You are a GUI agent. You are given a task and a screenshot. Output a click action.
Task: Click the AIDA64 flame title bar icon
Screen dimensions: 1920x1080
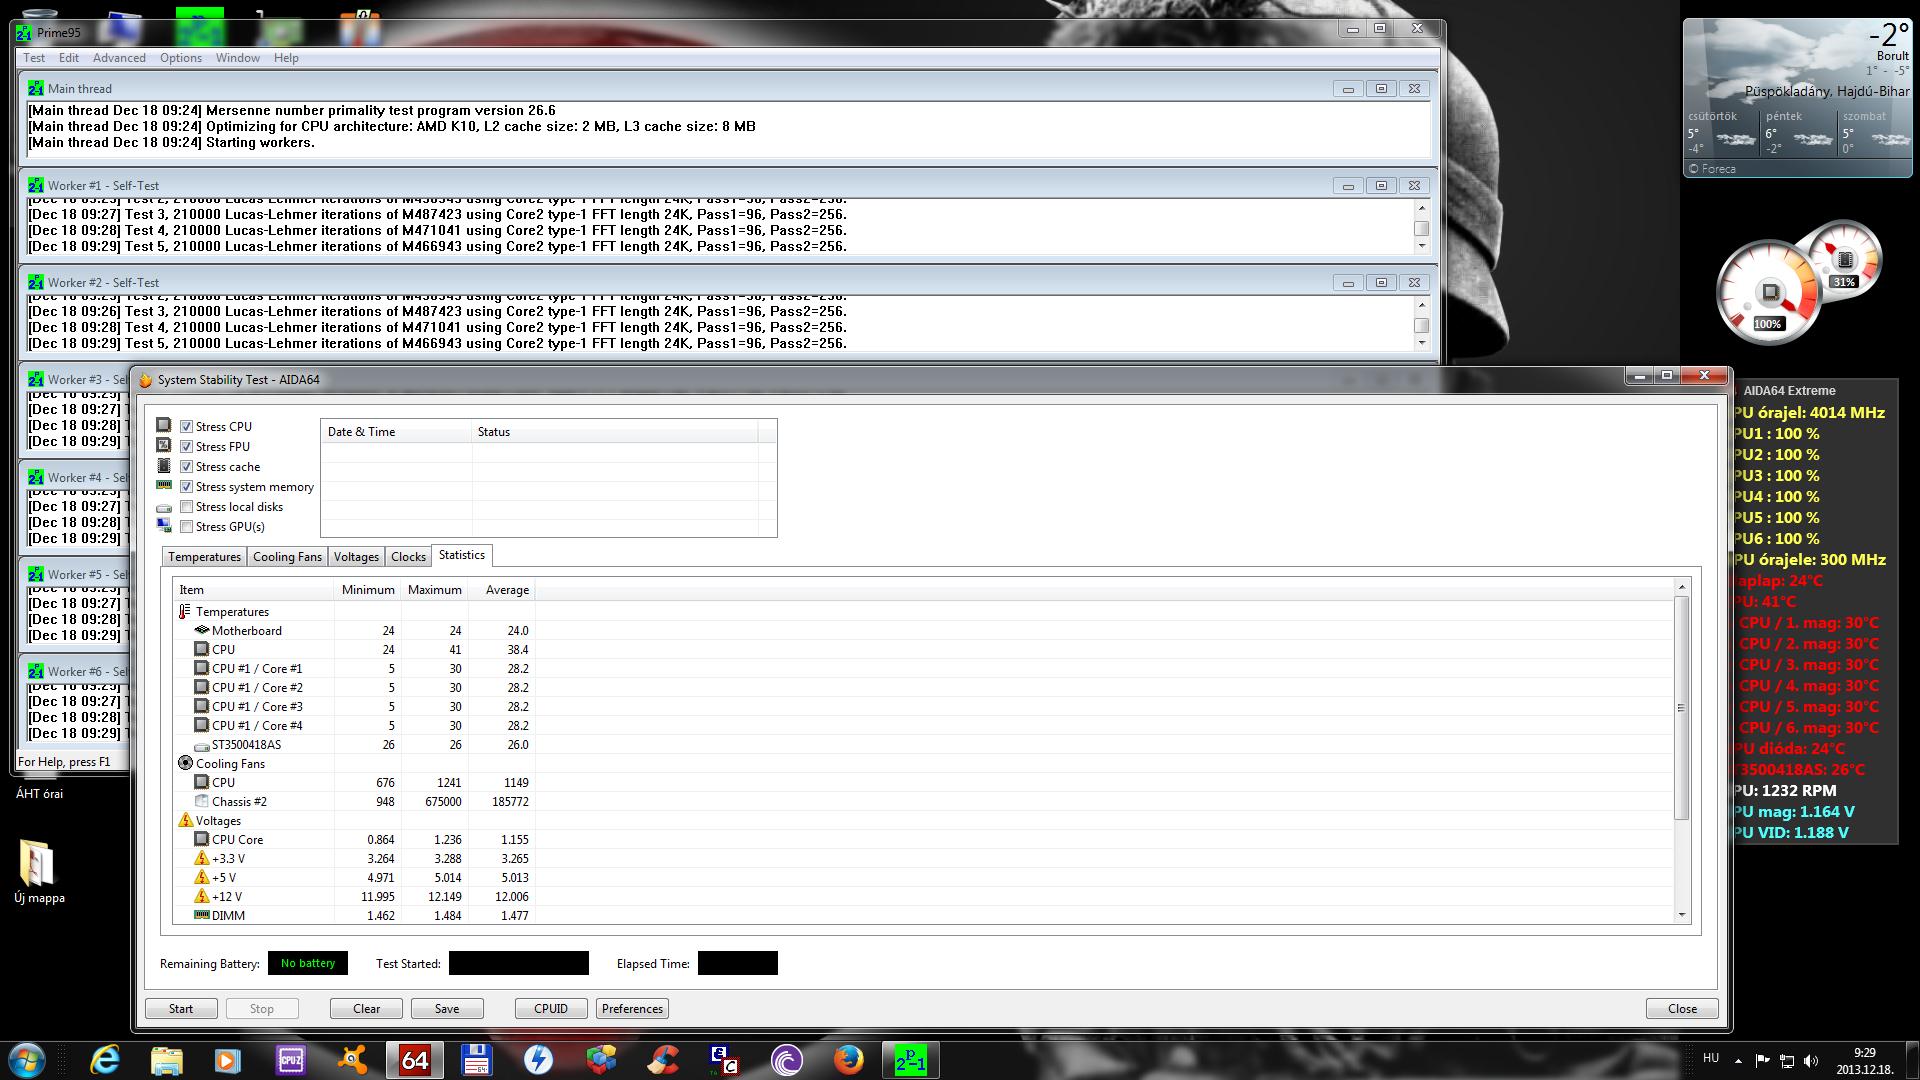[x=146, y=380]
